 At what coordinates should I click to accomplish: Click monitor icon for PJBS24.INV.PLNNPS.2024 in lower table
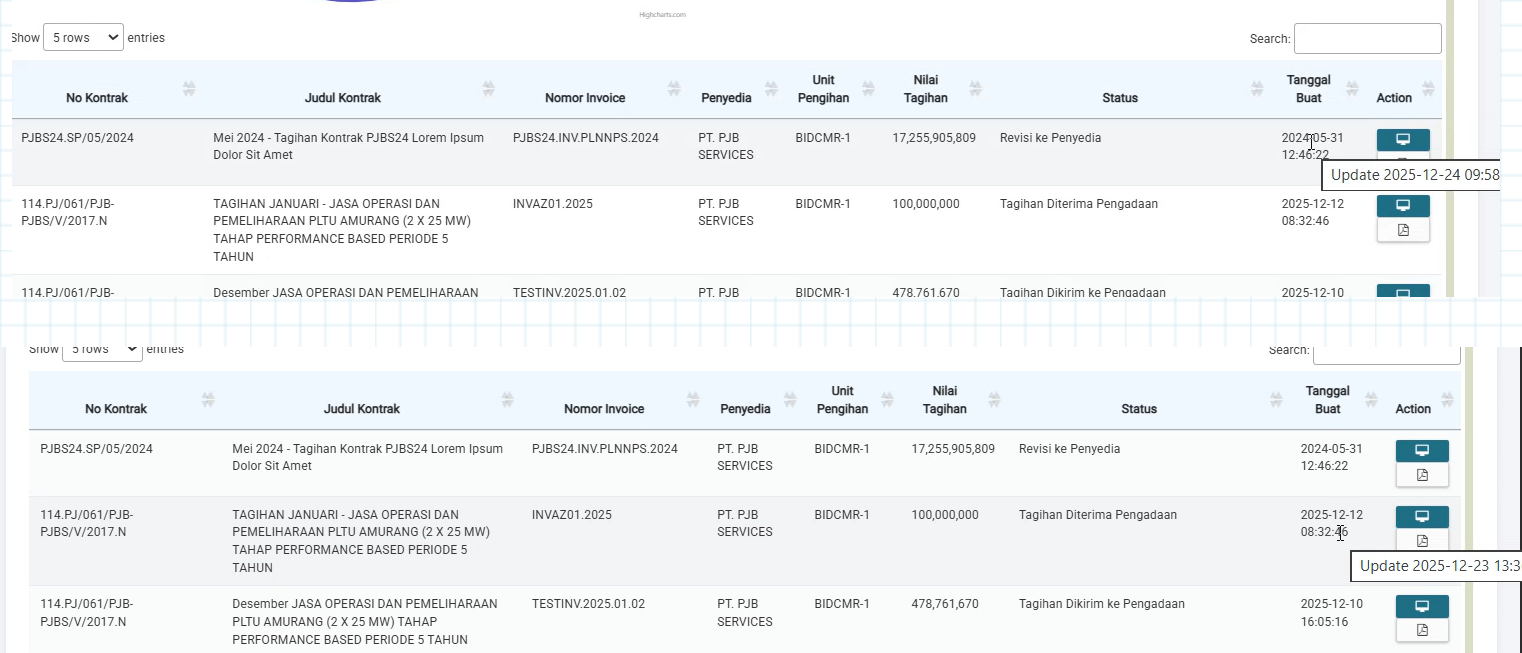(x=1421, y=450)
